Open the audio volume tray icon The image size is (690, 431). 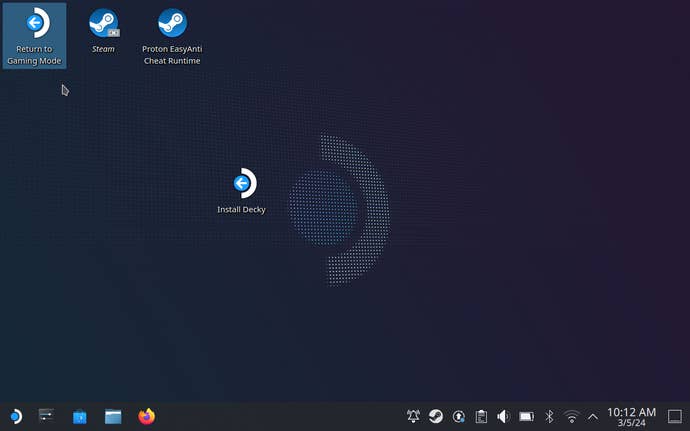point(503,416)
